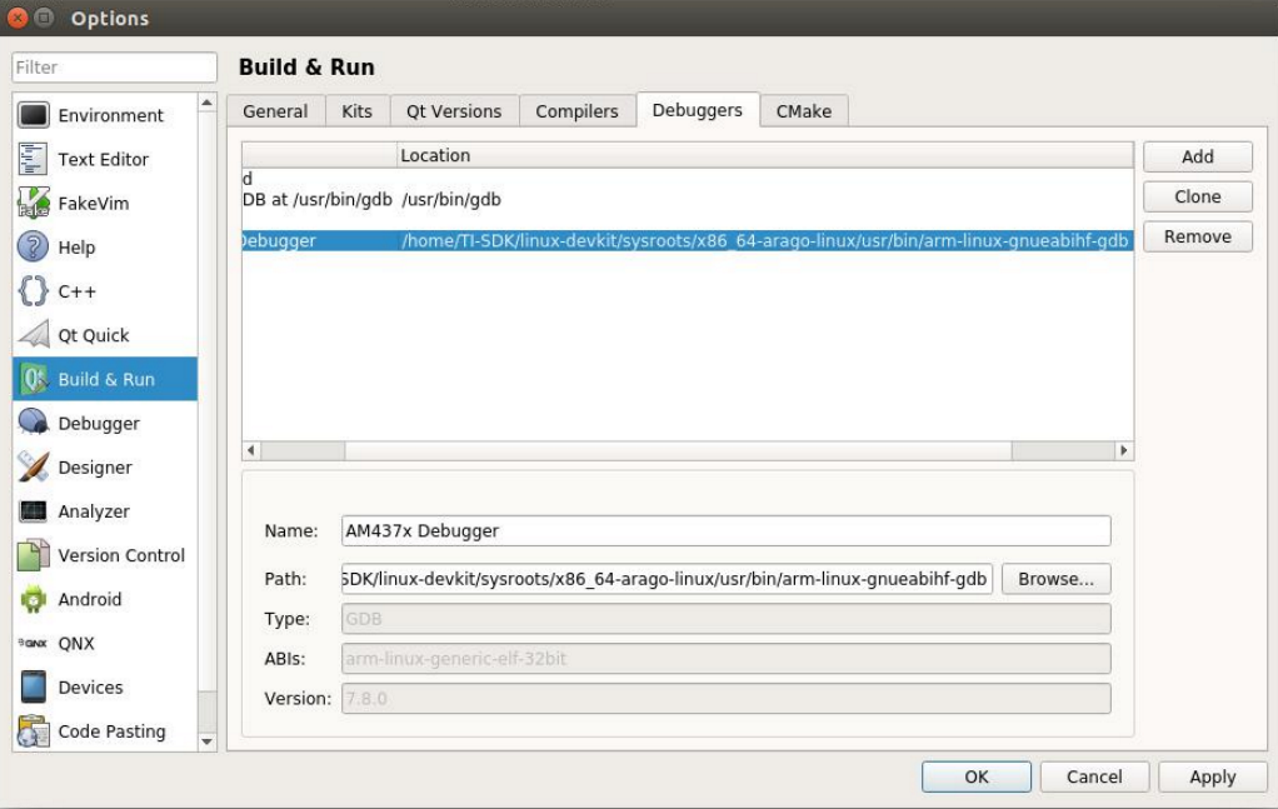Viewport: 1278px width, 809px height.
Task: Open the Environment settings section
Action: (102, 115)
